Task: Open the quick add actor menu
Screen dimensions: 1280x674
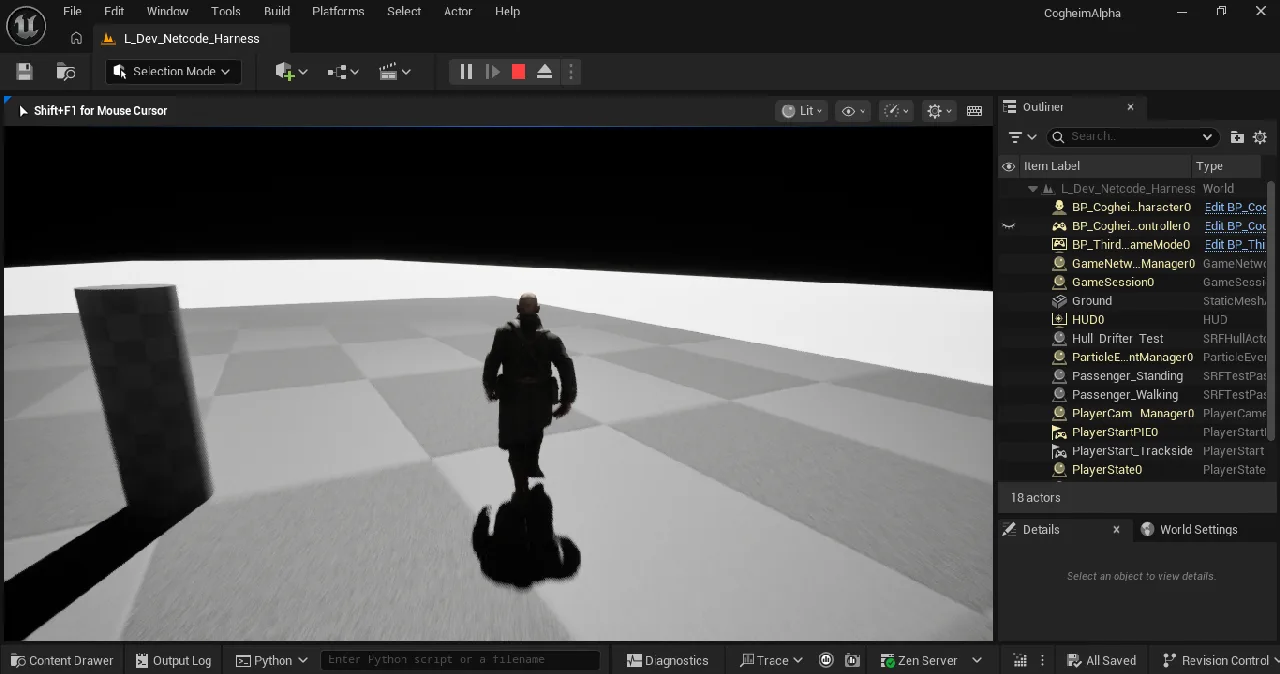Action: pyautogui.click(x=291, y=71)
